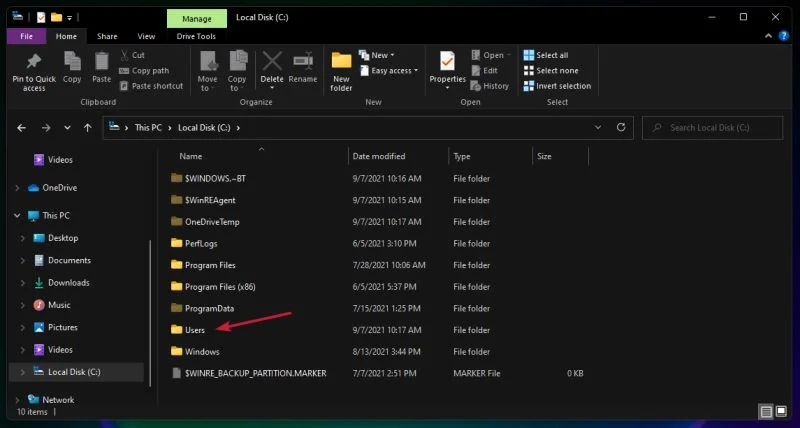800x428 pixels.
Task: Expand the OneDrive tree node
Action: [17, 188]
